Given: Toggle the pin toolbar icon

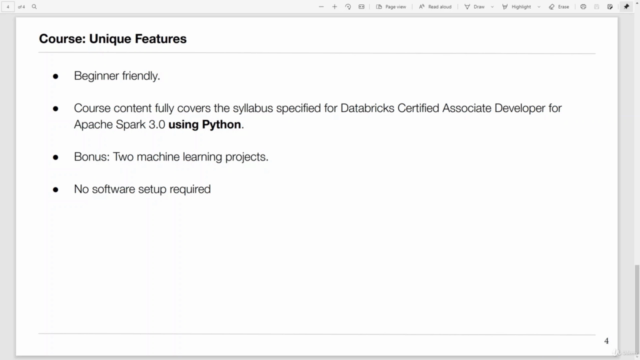Looking at the screenshot, I should pos(627,7).
